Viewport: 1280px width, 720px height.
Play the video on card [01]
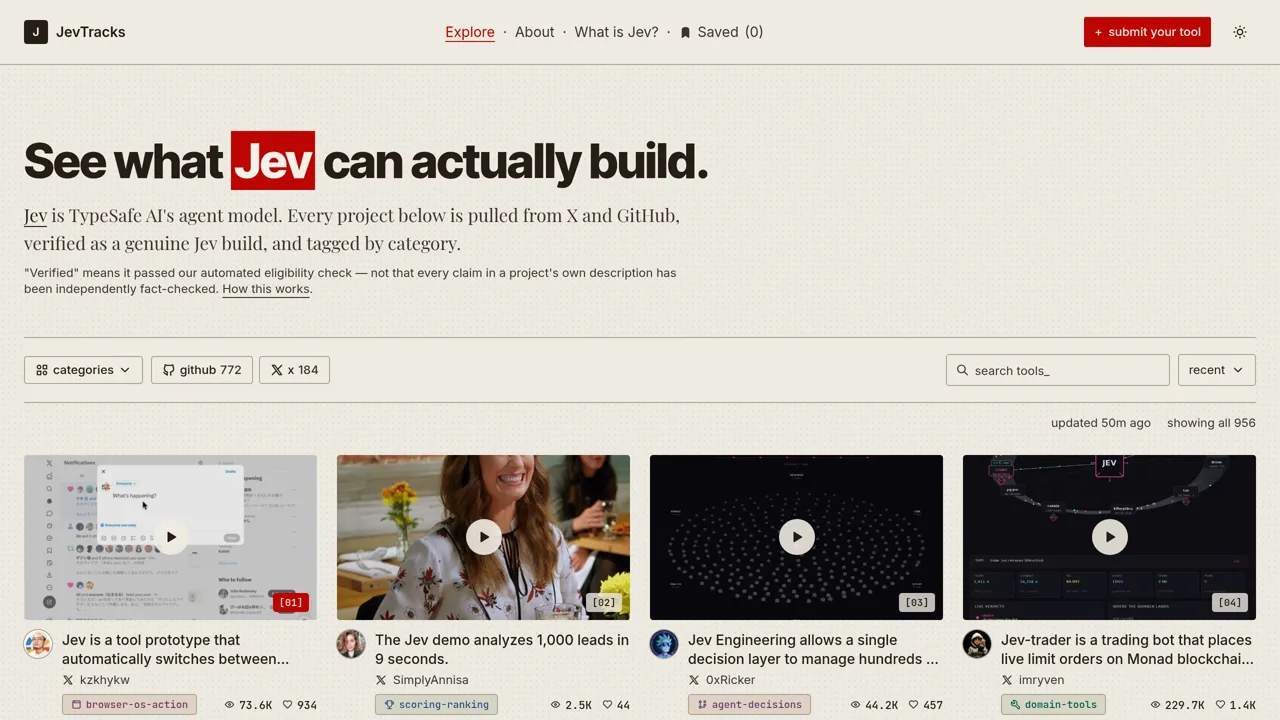(171, 537)
